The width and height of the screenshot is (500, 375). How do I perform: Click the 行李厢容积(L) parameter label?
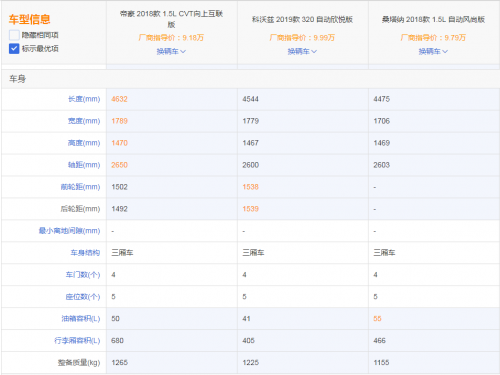click(x=77, y=341)
